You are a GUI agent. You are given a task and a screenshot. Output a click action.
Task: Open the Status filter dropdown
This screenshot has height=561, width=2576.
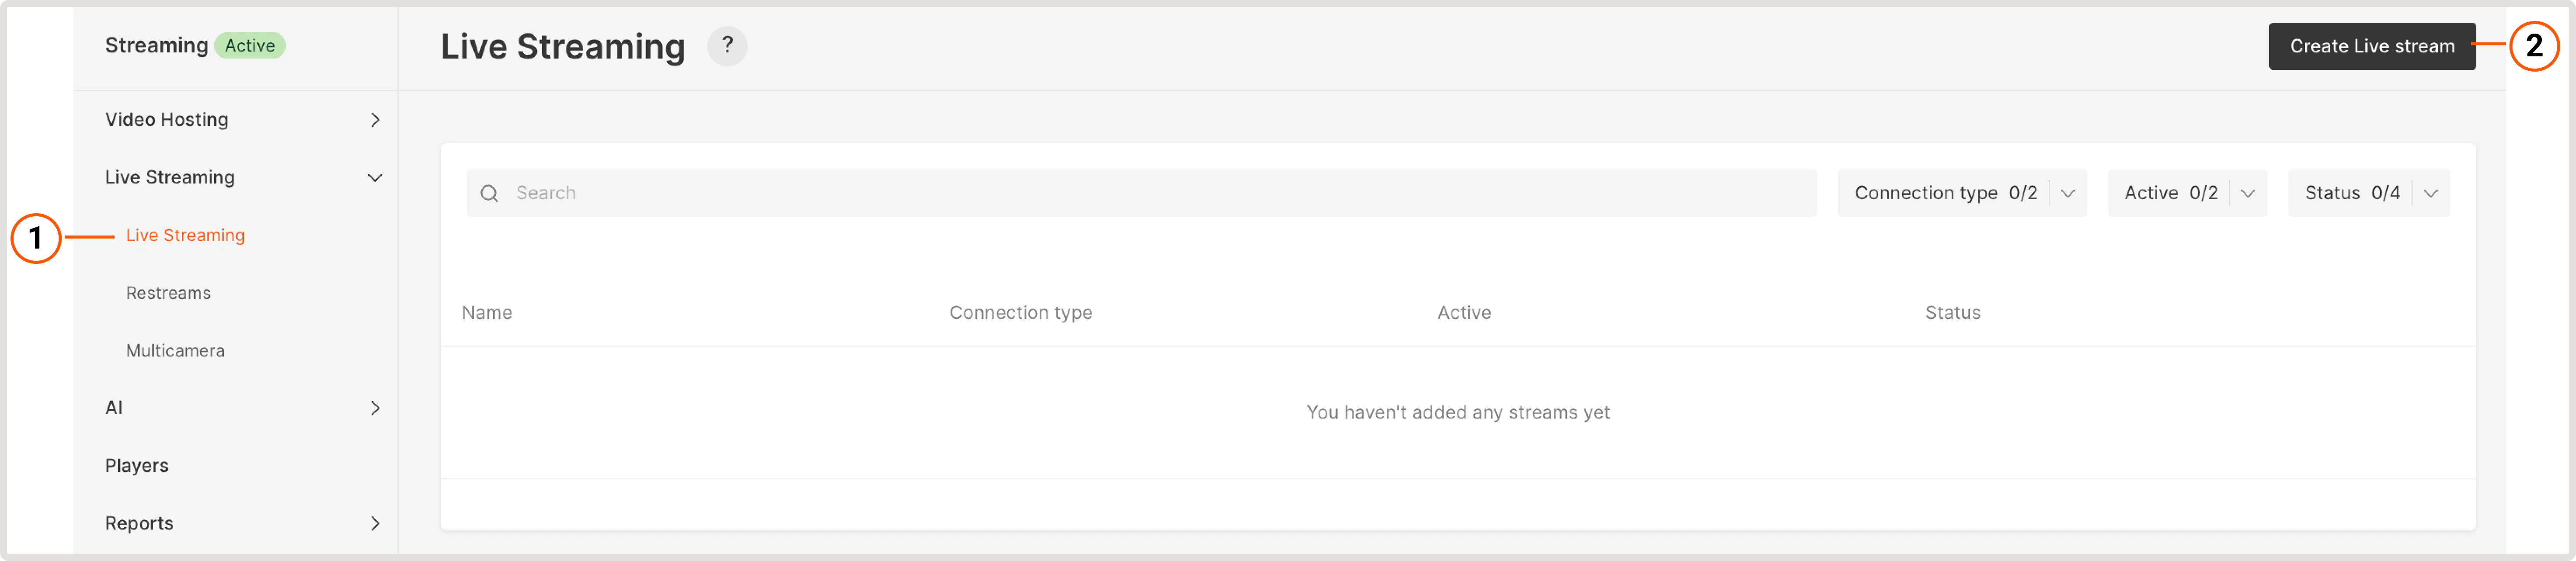[2368, 193]
